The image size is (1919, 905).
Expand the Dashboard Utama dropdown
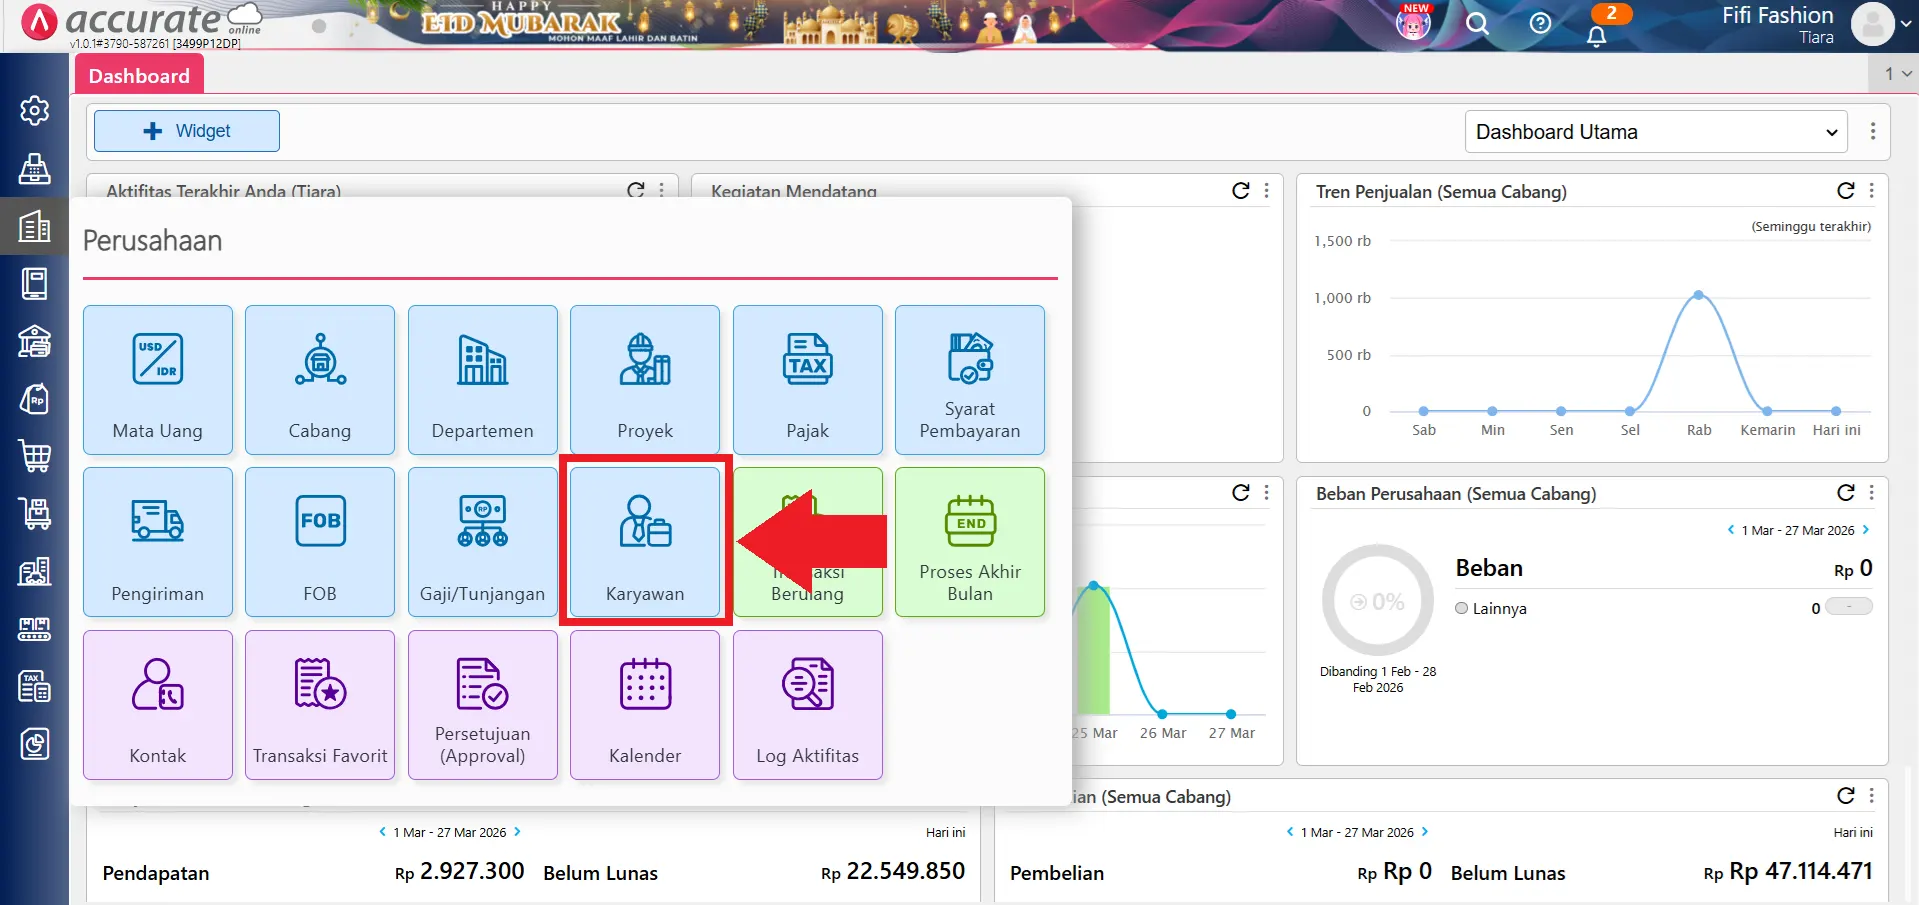pyautogui.click(x=1656, y=132)
